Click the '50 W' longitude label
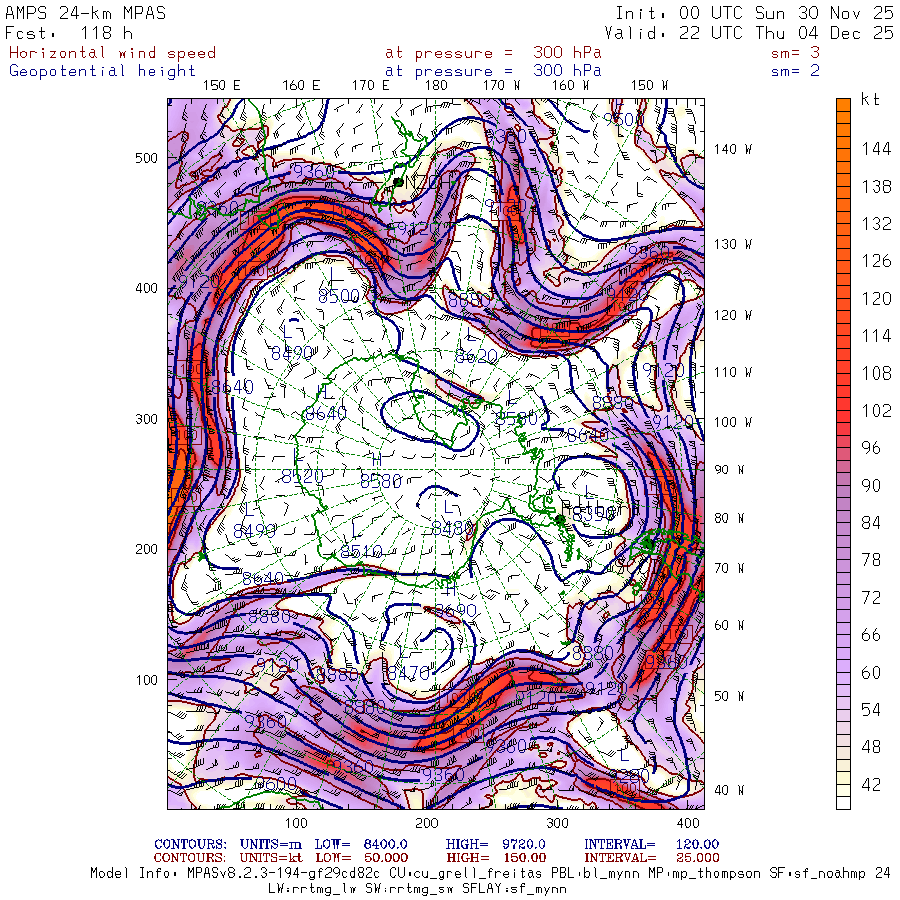 729,696
